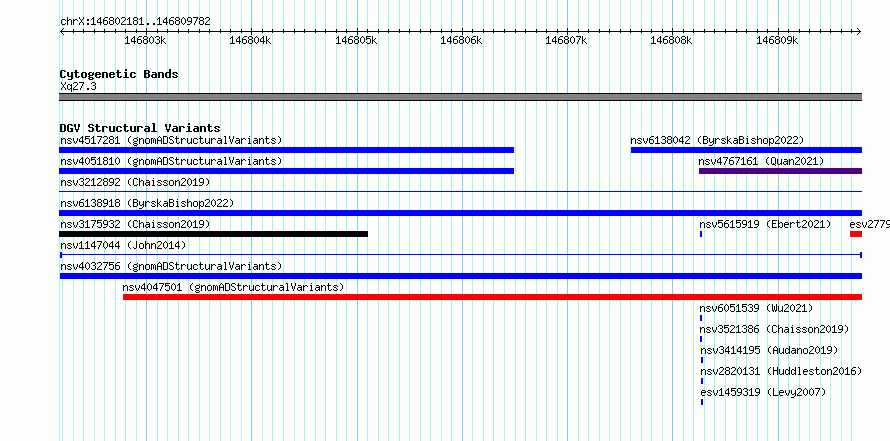Click the nsv2820131 Huddleston2016 label
The width and height of the screenshot is (890, 441).
tap(780, 371)
